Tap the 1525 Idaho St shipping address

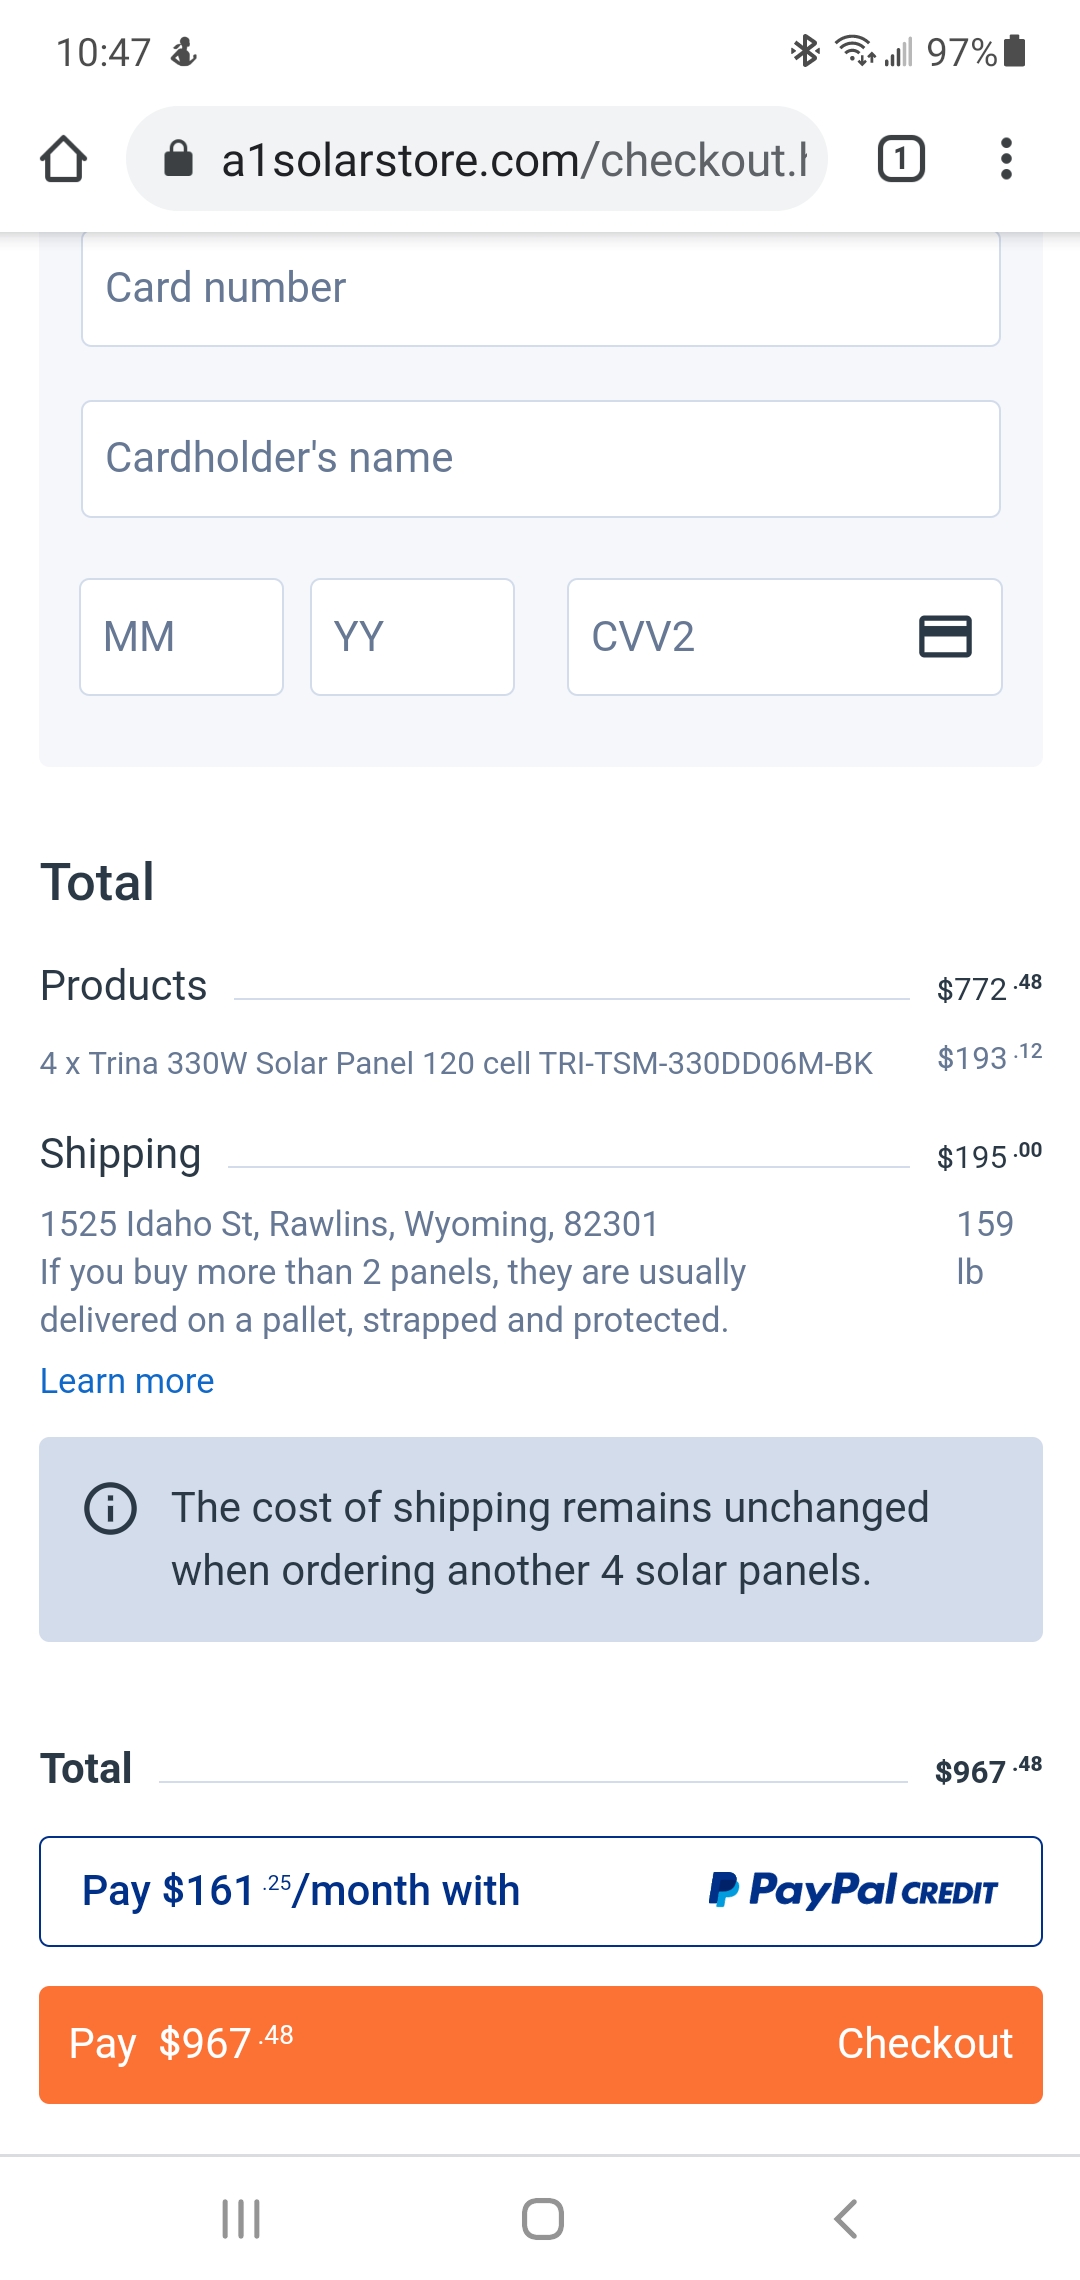349,1224
